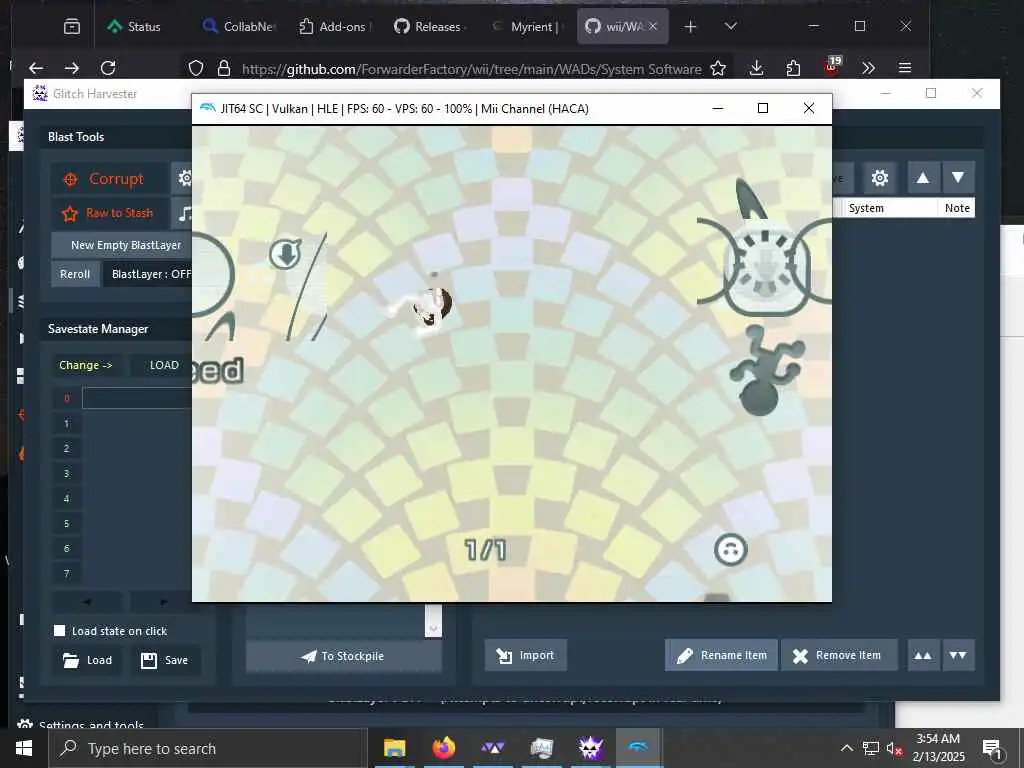Screen dimensions: 1024x768
Task: Open Firefox extensions puzzle icon
Action: click(x=793, y=68)
